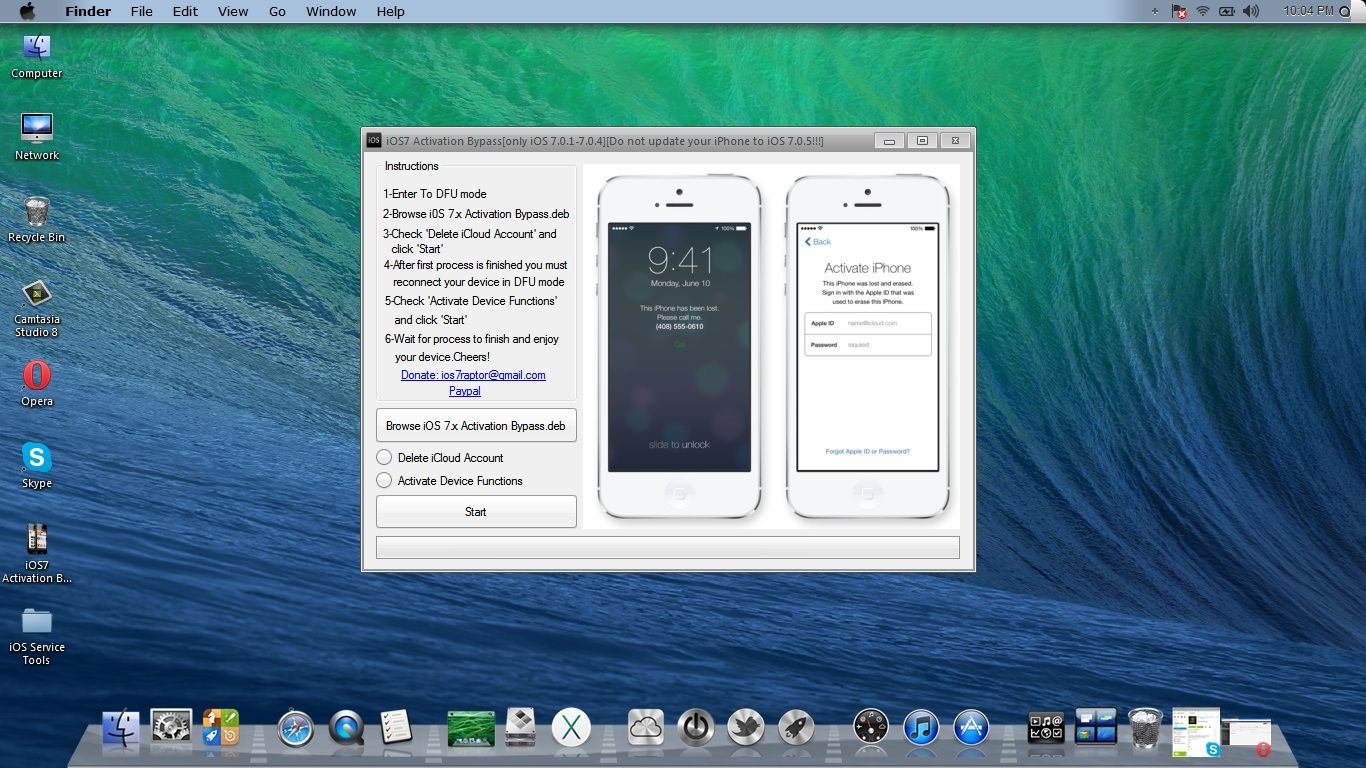Open the File menu
The height and width of the screenshot is (768, 1366).
pyautogui.click(x=142, y=11)
